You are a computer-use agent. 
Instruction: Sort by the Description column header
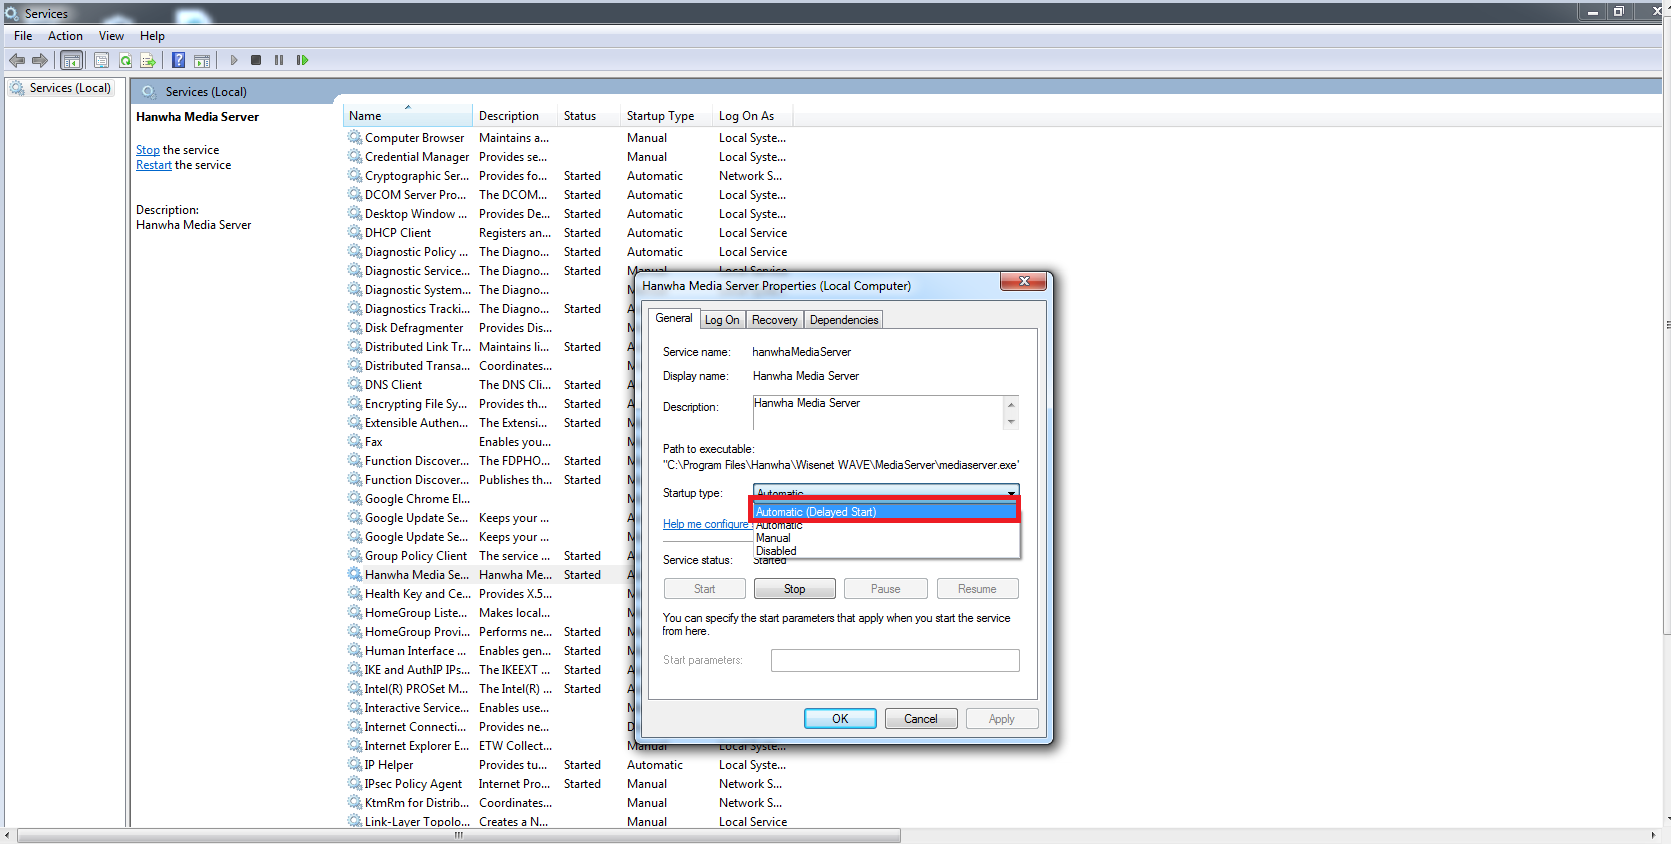515,116
